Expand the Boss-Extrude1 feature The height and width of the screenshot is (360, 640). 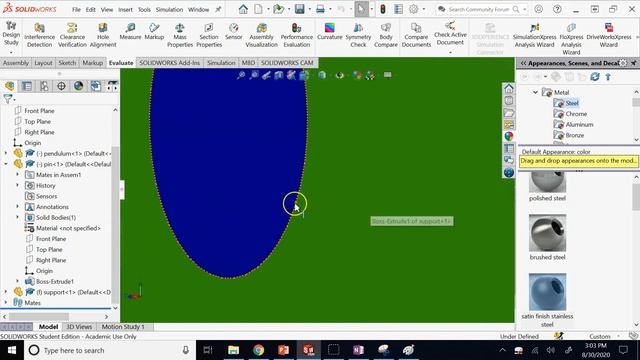(17, 281)
